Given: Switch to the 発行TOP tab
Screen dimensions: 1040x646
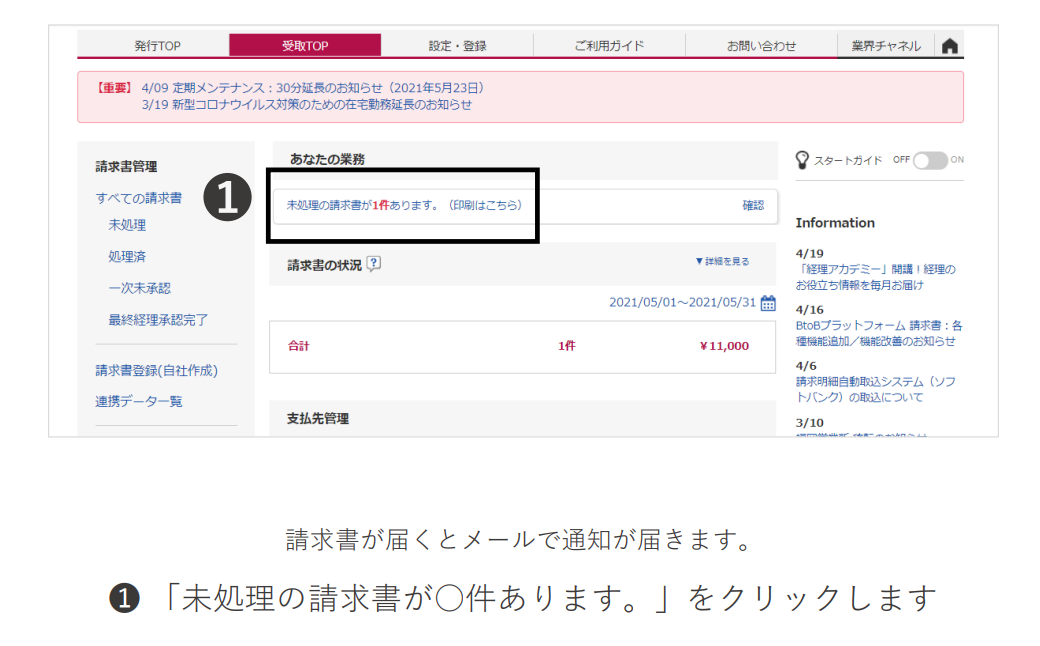Looking at the screenshot, I should point(157,46).
